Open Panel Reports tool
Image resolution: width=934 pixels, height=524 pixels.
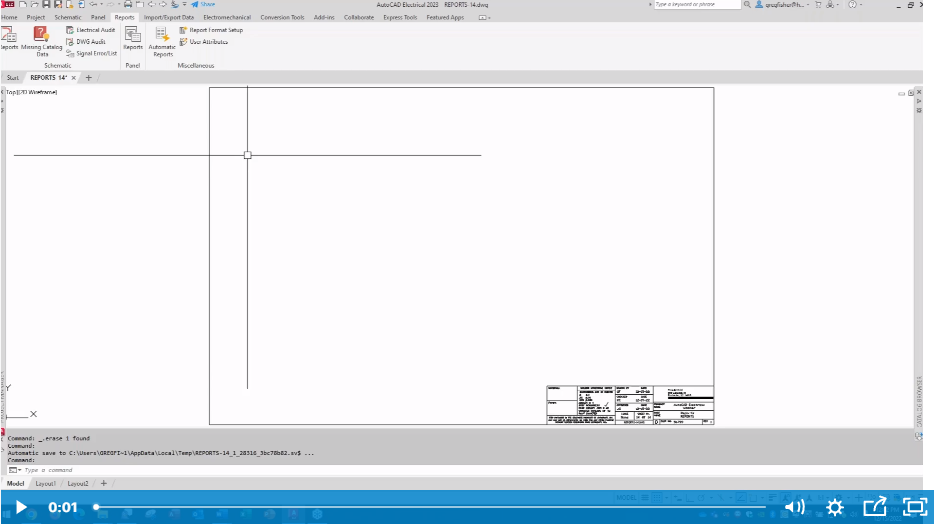tap(133, 38)
